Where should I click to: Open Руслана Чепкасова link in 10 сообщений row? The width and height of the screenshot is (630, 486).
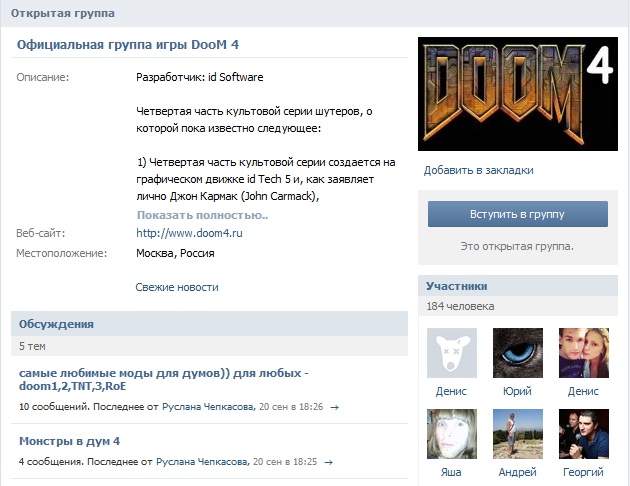coord(208,407)
